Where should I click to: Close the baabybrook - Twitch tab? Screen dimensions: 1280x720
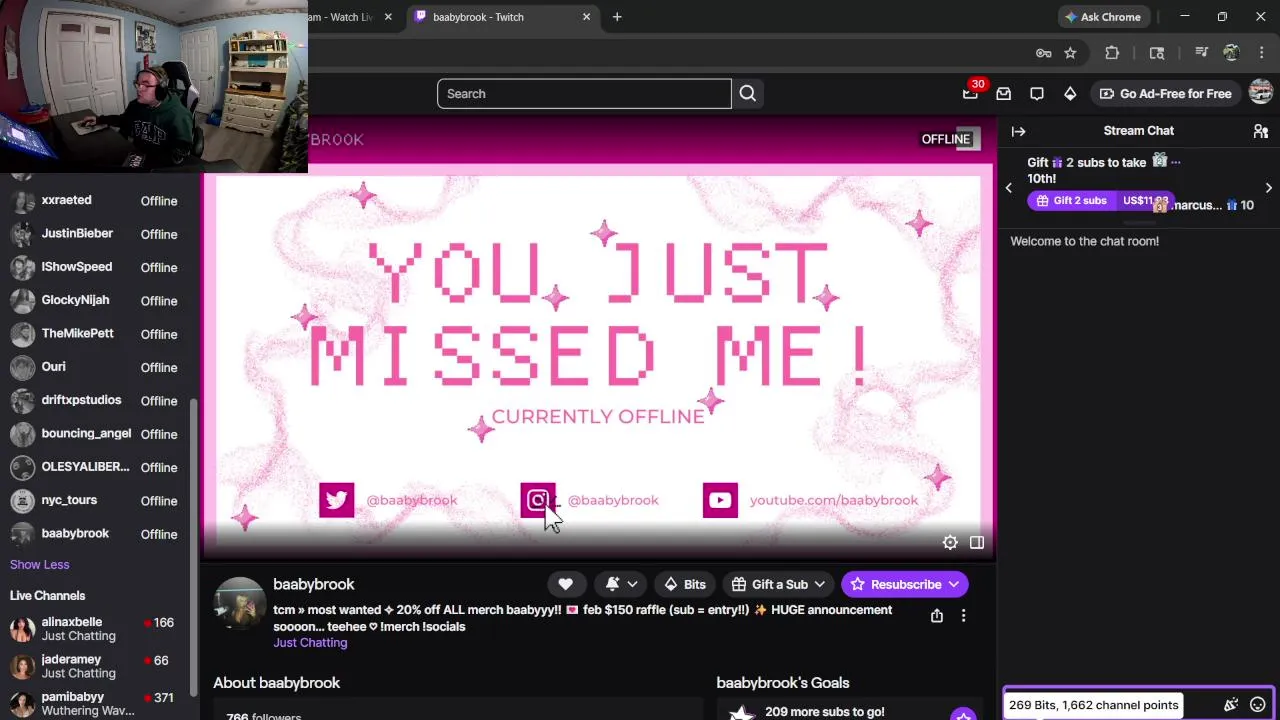[586, 17]
